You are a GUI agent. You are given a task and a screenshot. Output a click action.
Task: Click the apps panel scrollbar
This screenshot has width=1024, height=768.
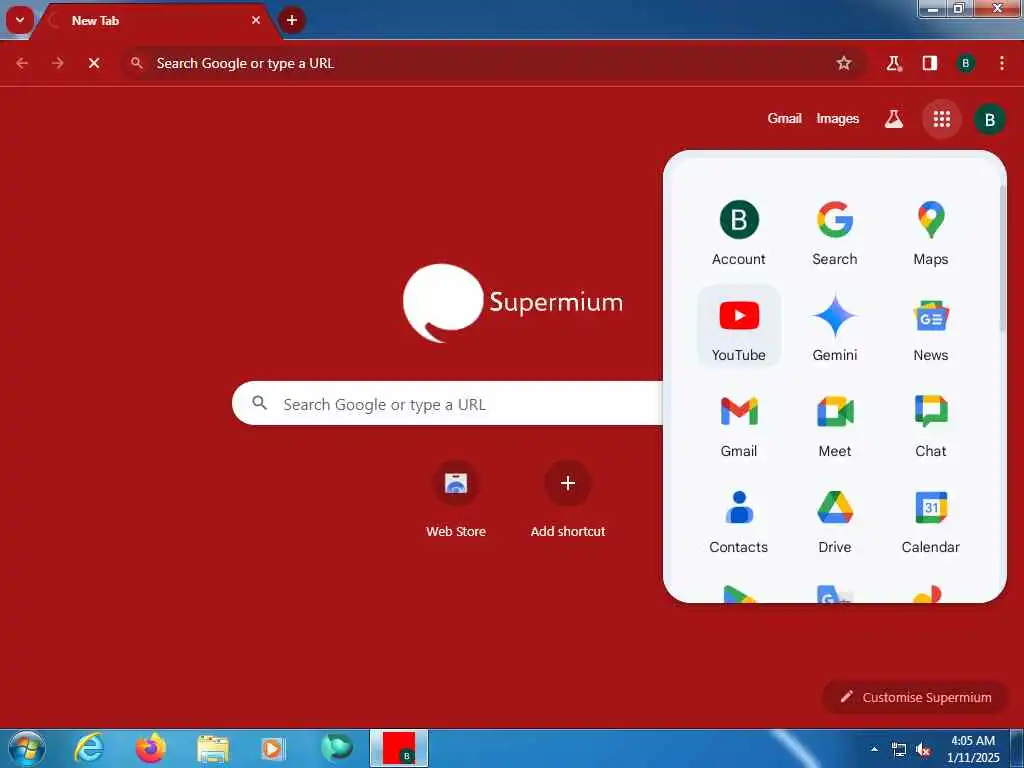pos(1002,258)
